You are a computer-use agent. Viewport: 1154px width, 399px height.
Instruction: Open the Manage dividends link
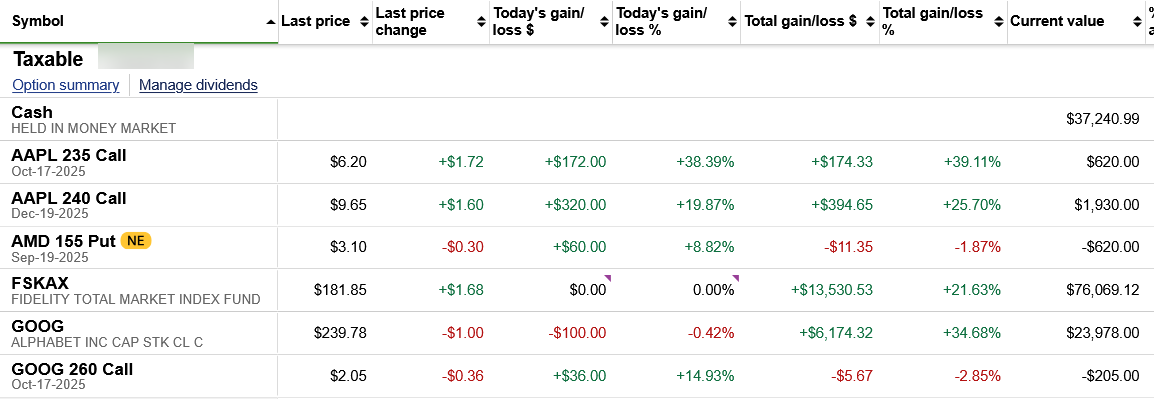coord(198,85)
